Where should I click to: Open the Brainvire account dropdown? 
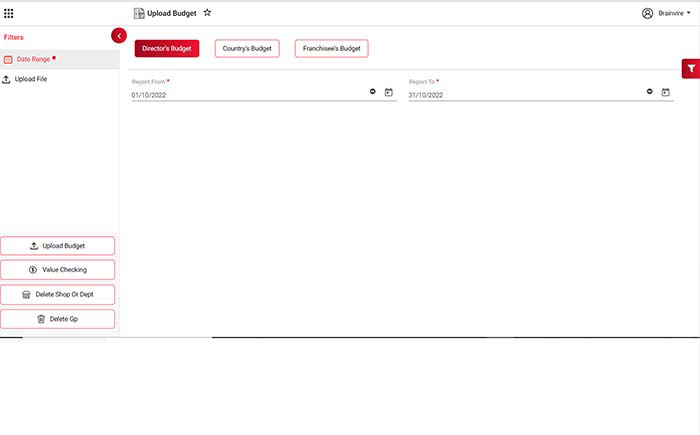[676, 13]
